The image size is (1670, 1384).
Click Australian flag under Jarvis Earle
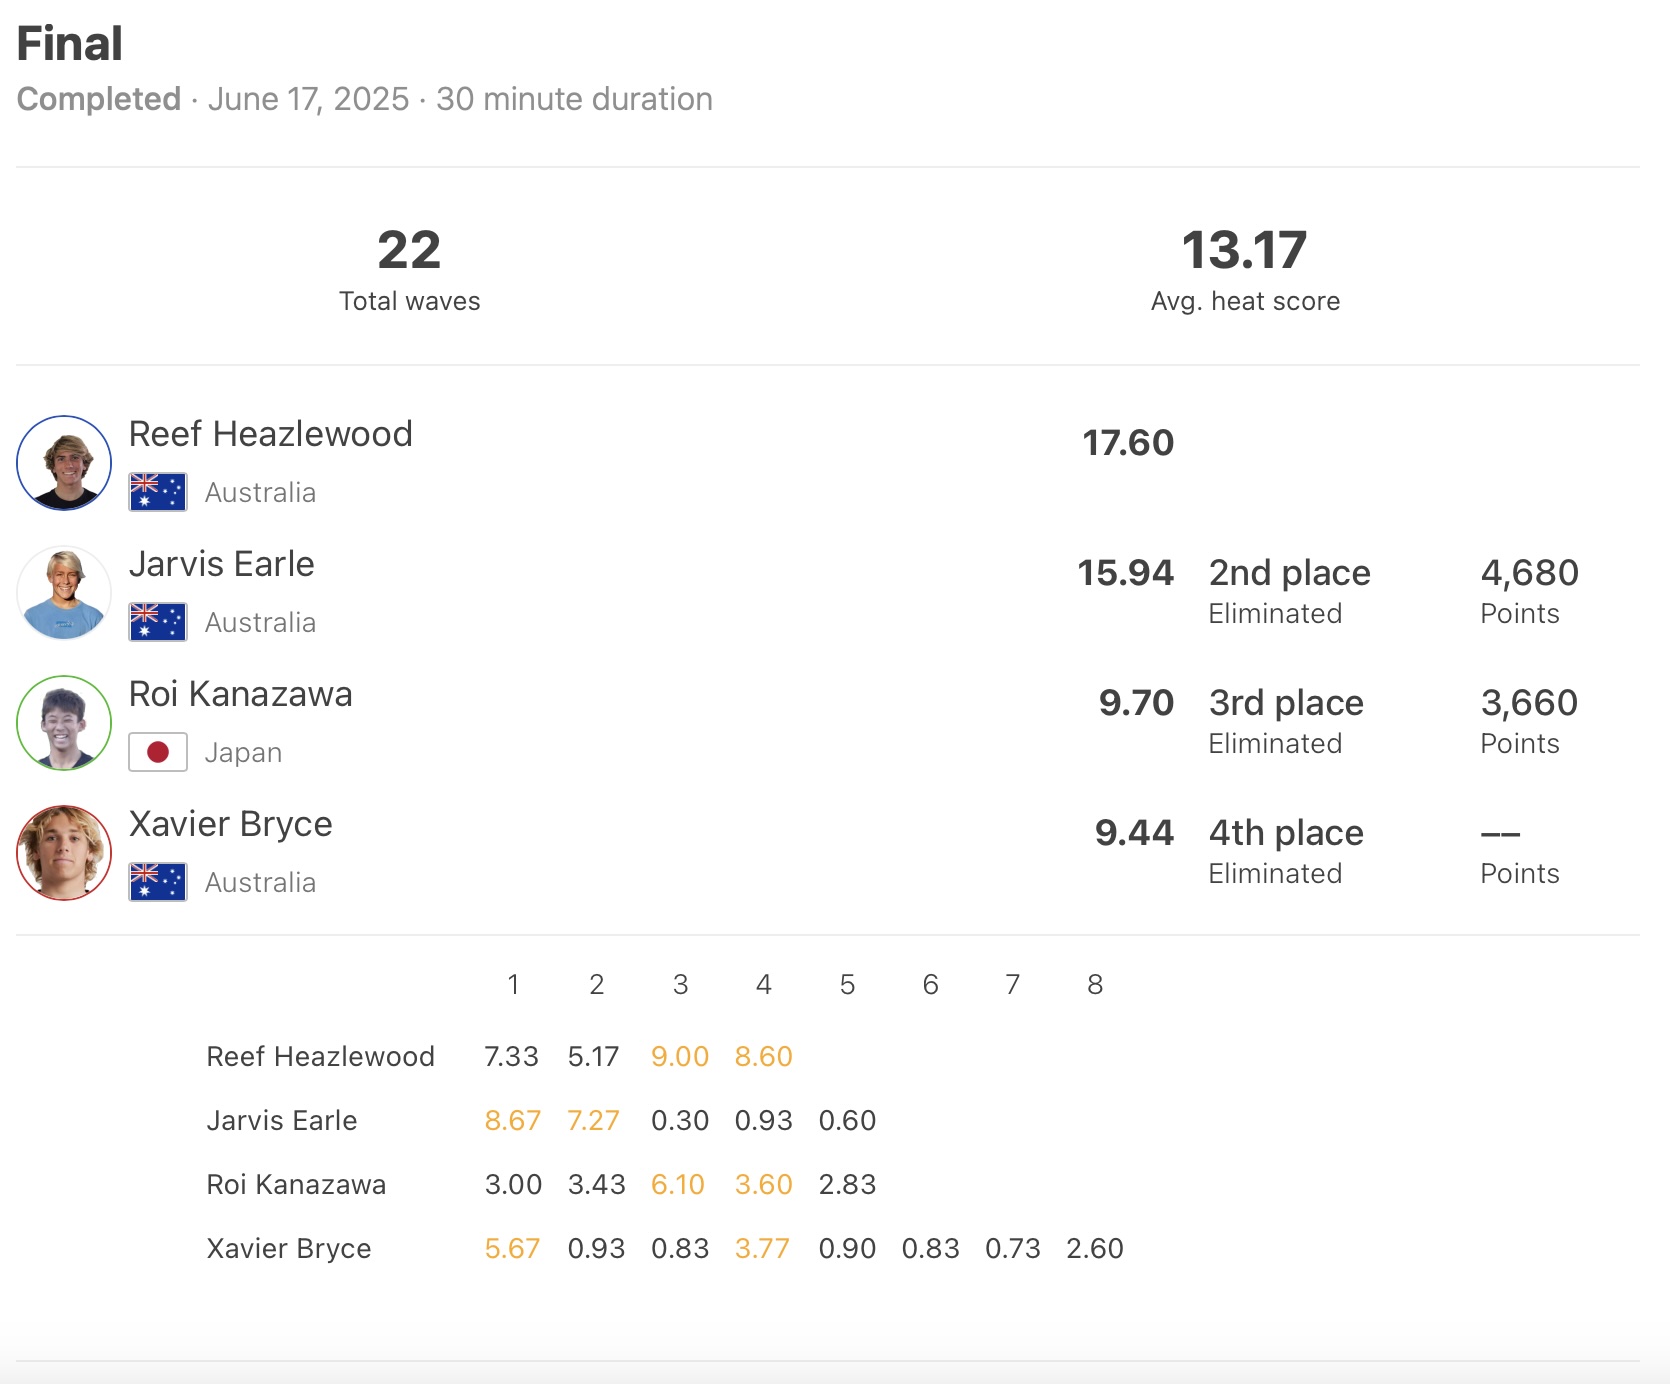[158, 622]
